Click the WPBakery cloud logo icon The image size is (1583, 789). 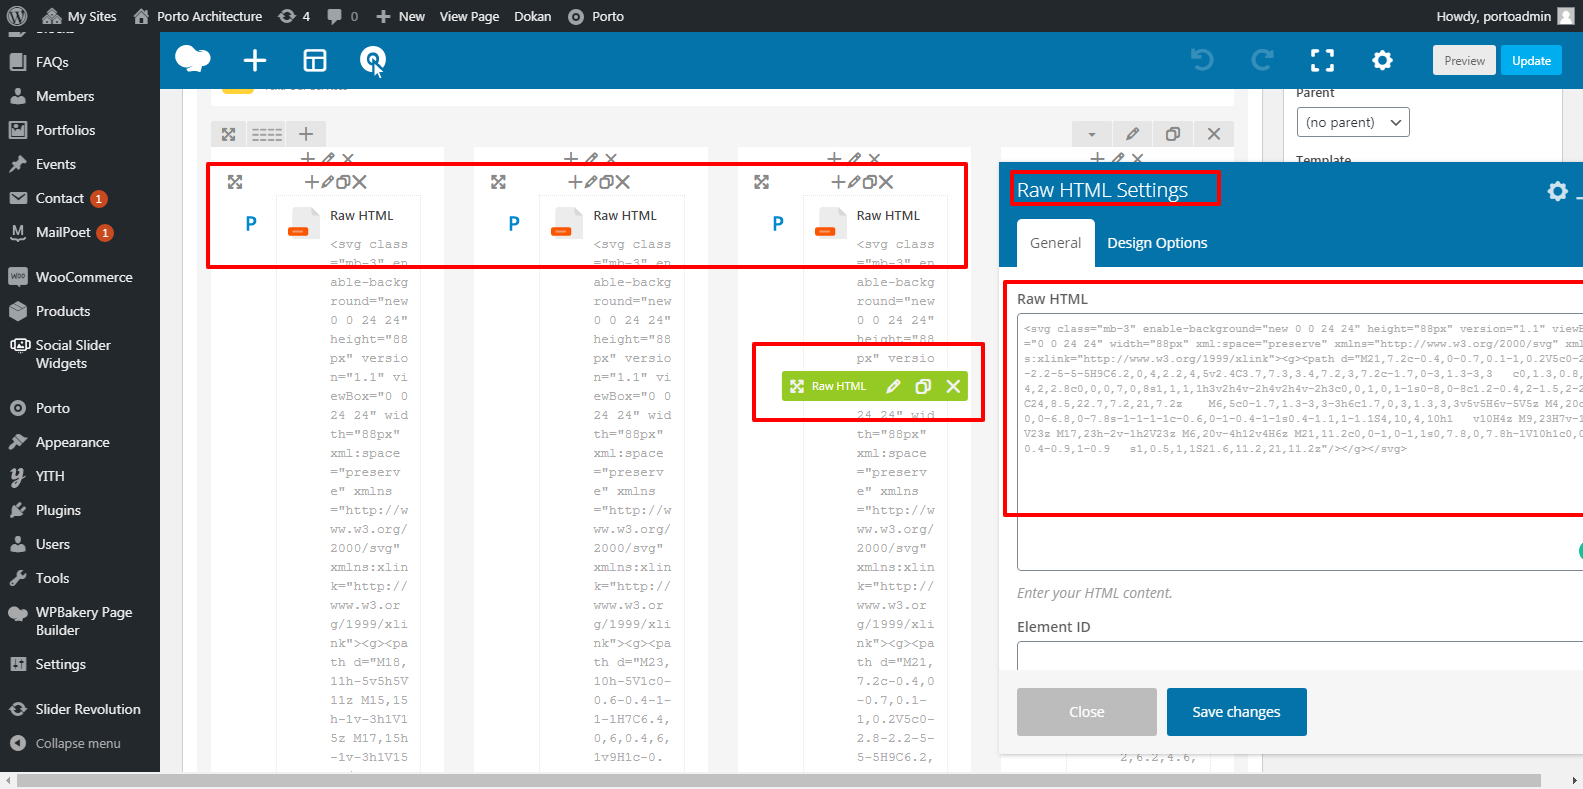click(193, 60)
